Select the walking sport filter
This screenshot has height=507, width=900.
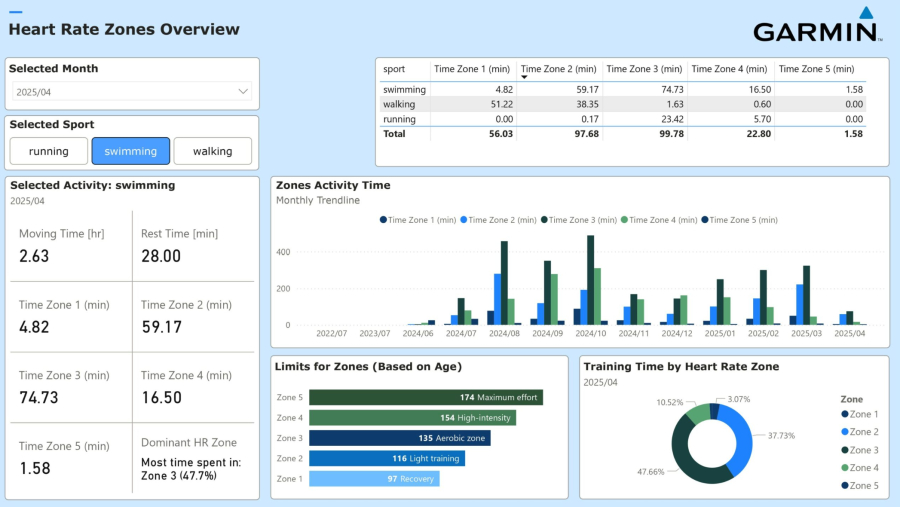pyautogui.click(x=212, y=151)
